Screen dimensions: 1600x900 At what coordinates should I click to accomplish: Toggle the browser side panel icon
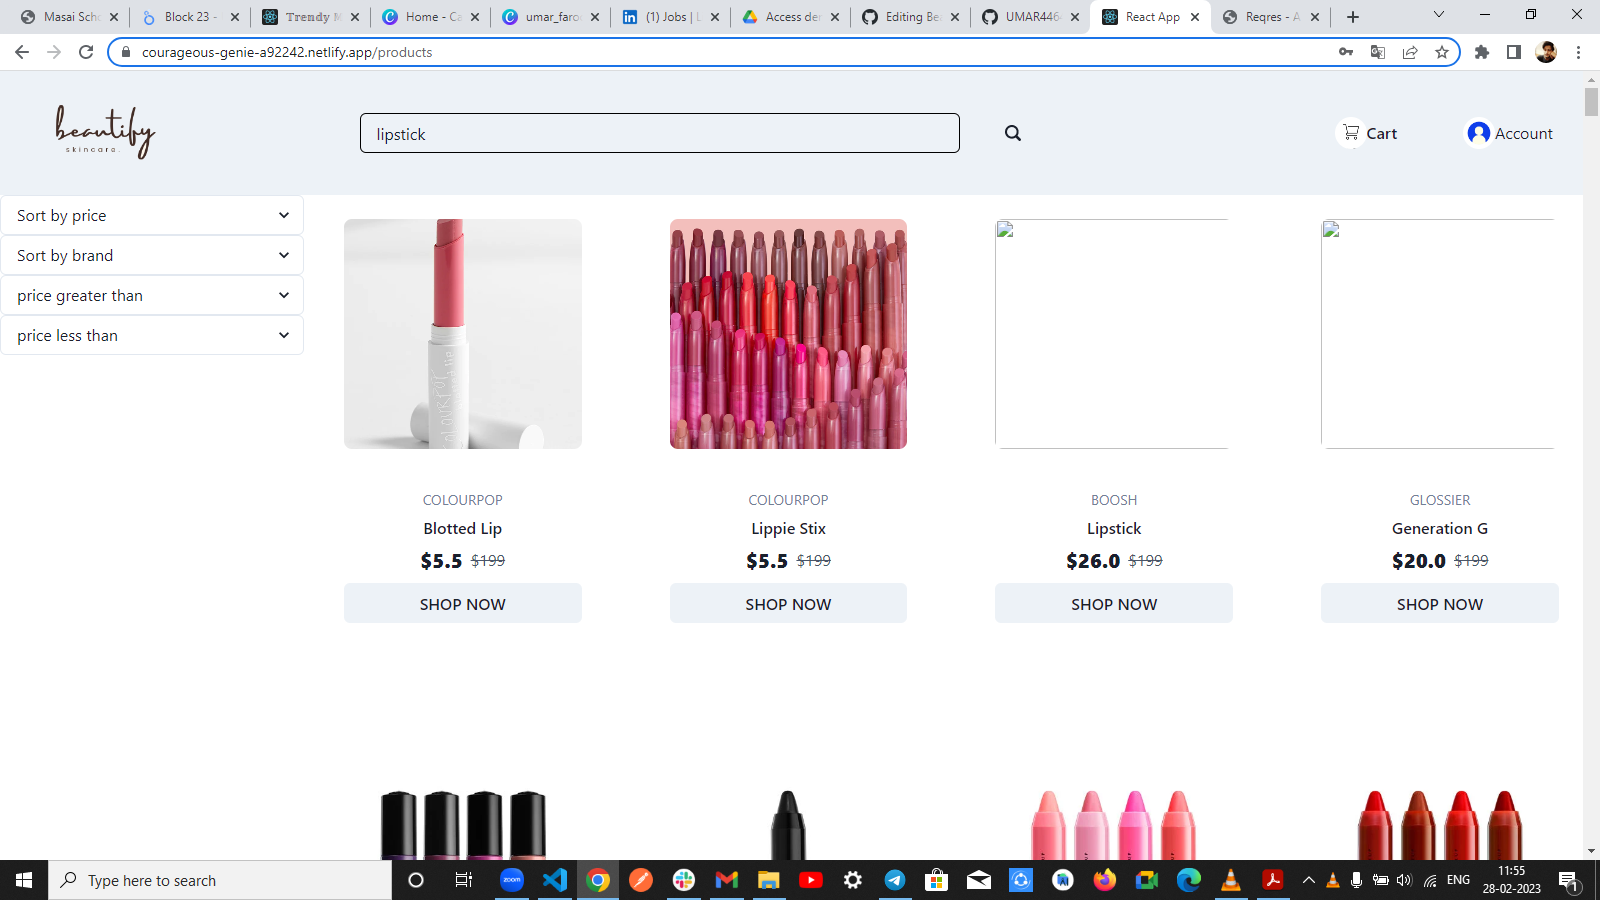click(1514, 52)
